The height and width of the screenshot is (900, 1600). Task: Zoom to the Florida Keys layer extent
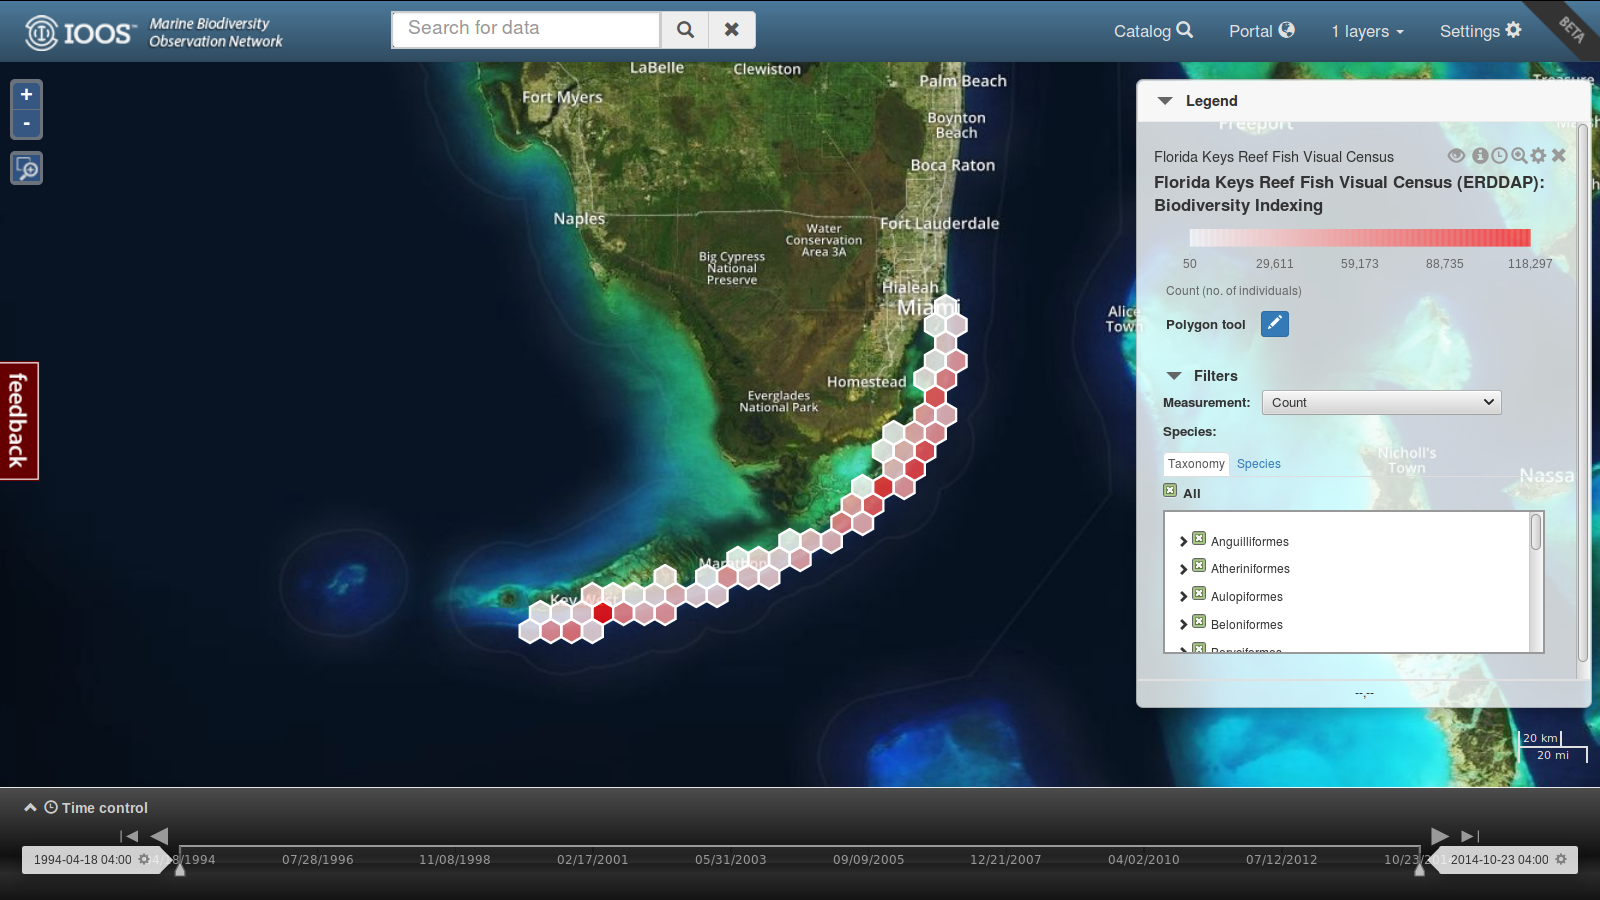tap(1519, 156)
